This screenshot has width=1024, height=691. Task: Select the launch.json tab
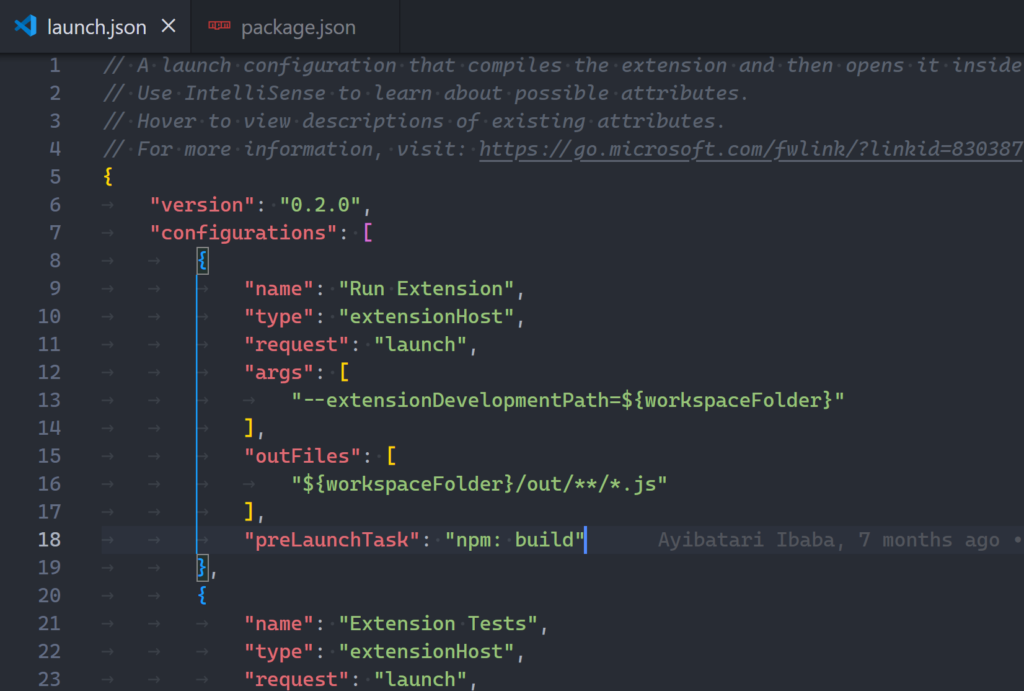(96, 27)
